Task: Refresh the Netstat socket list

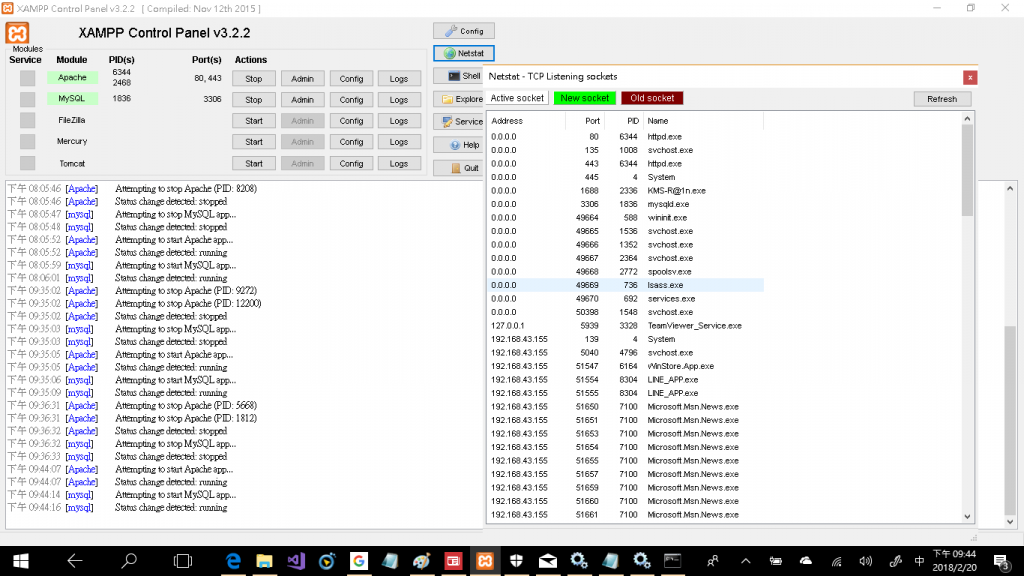Action: (942, 99)
